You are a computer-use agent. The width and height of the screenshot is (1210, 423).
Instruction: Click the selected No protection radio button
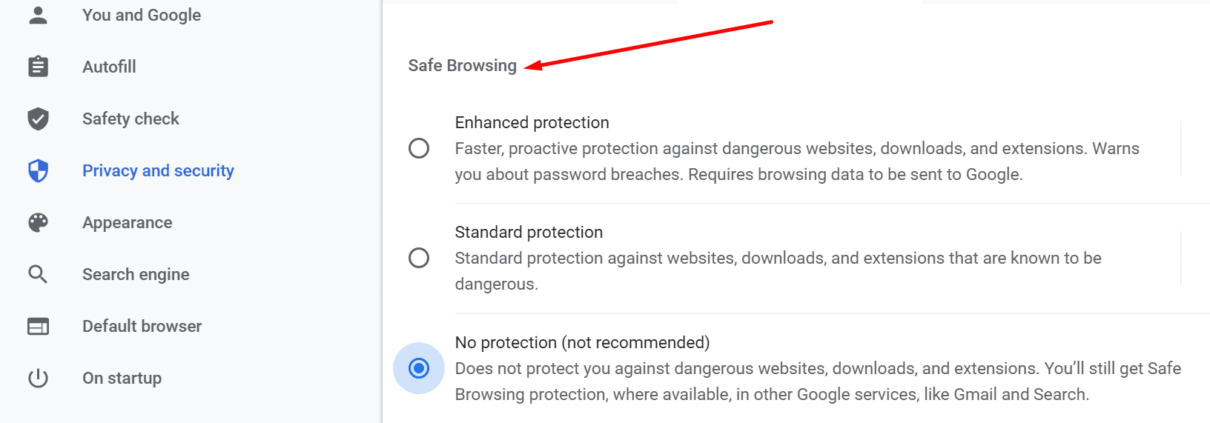point(419,368)
